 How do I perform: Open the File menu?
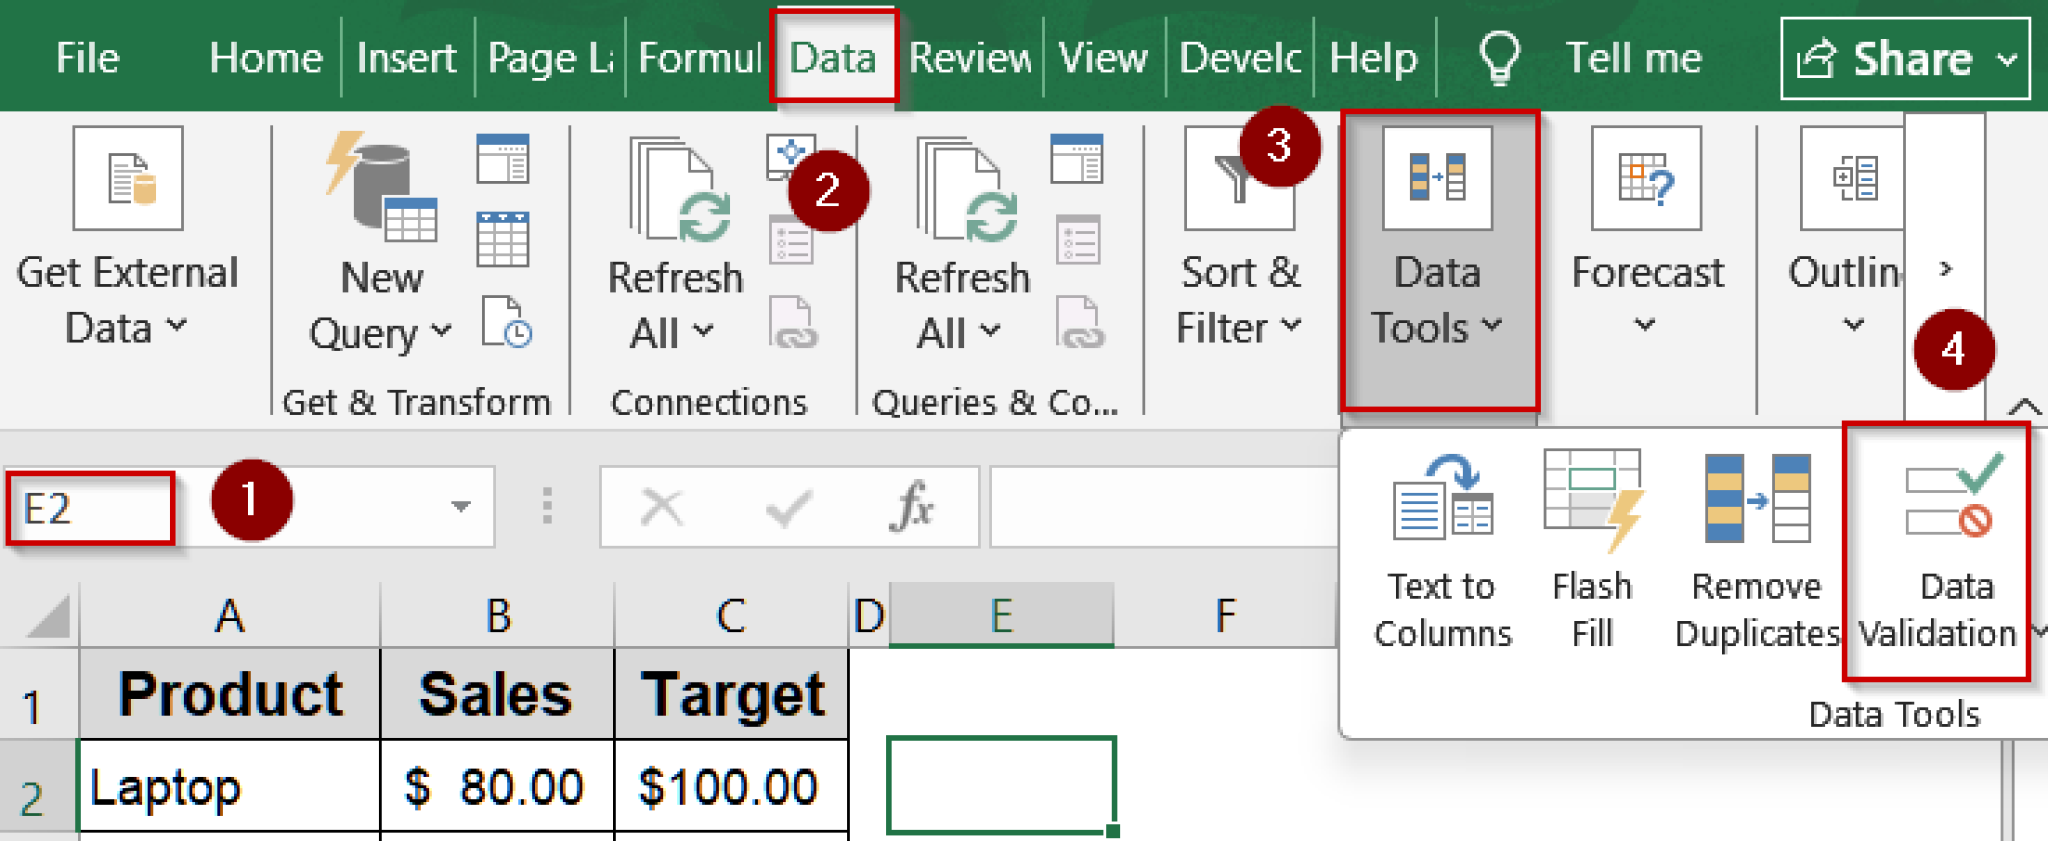pyautogui.click(x=87, y=58)
